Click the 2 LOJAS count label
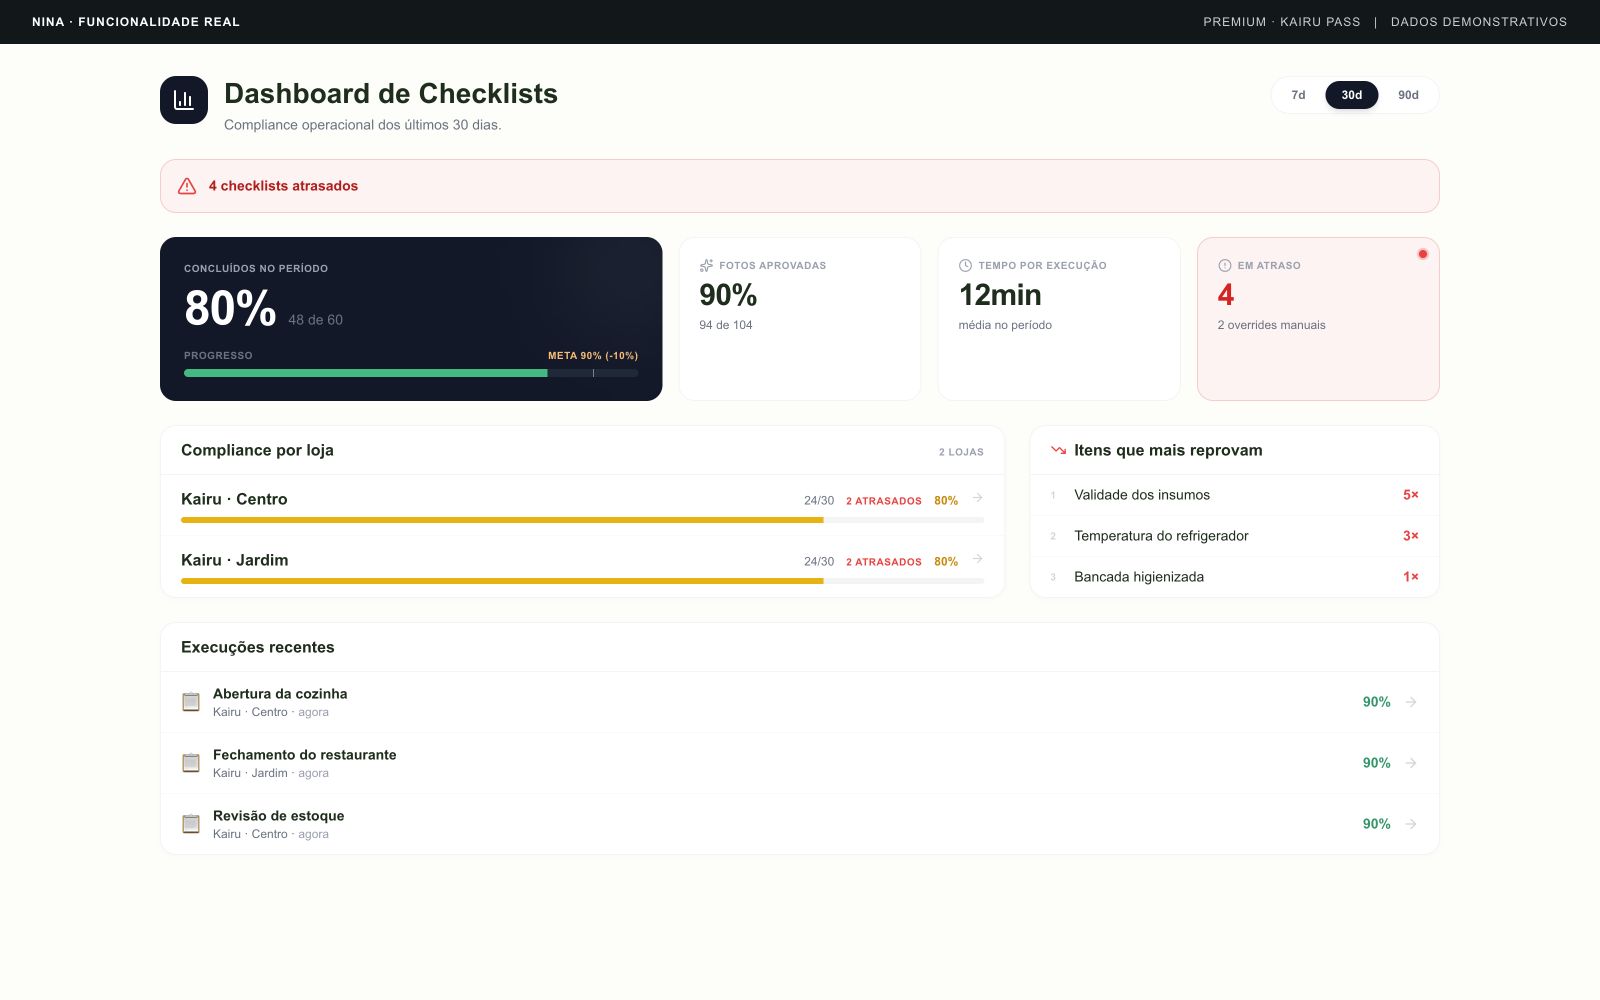 [x=961, y=452]
